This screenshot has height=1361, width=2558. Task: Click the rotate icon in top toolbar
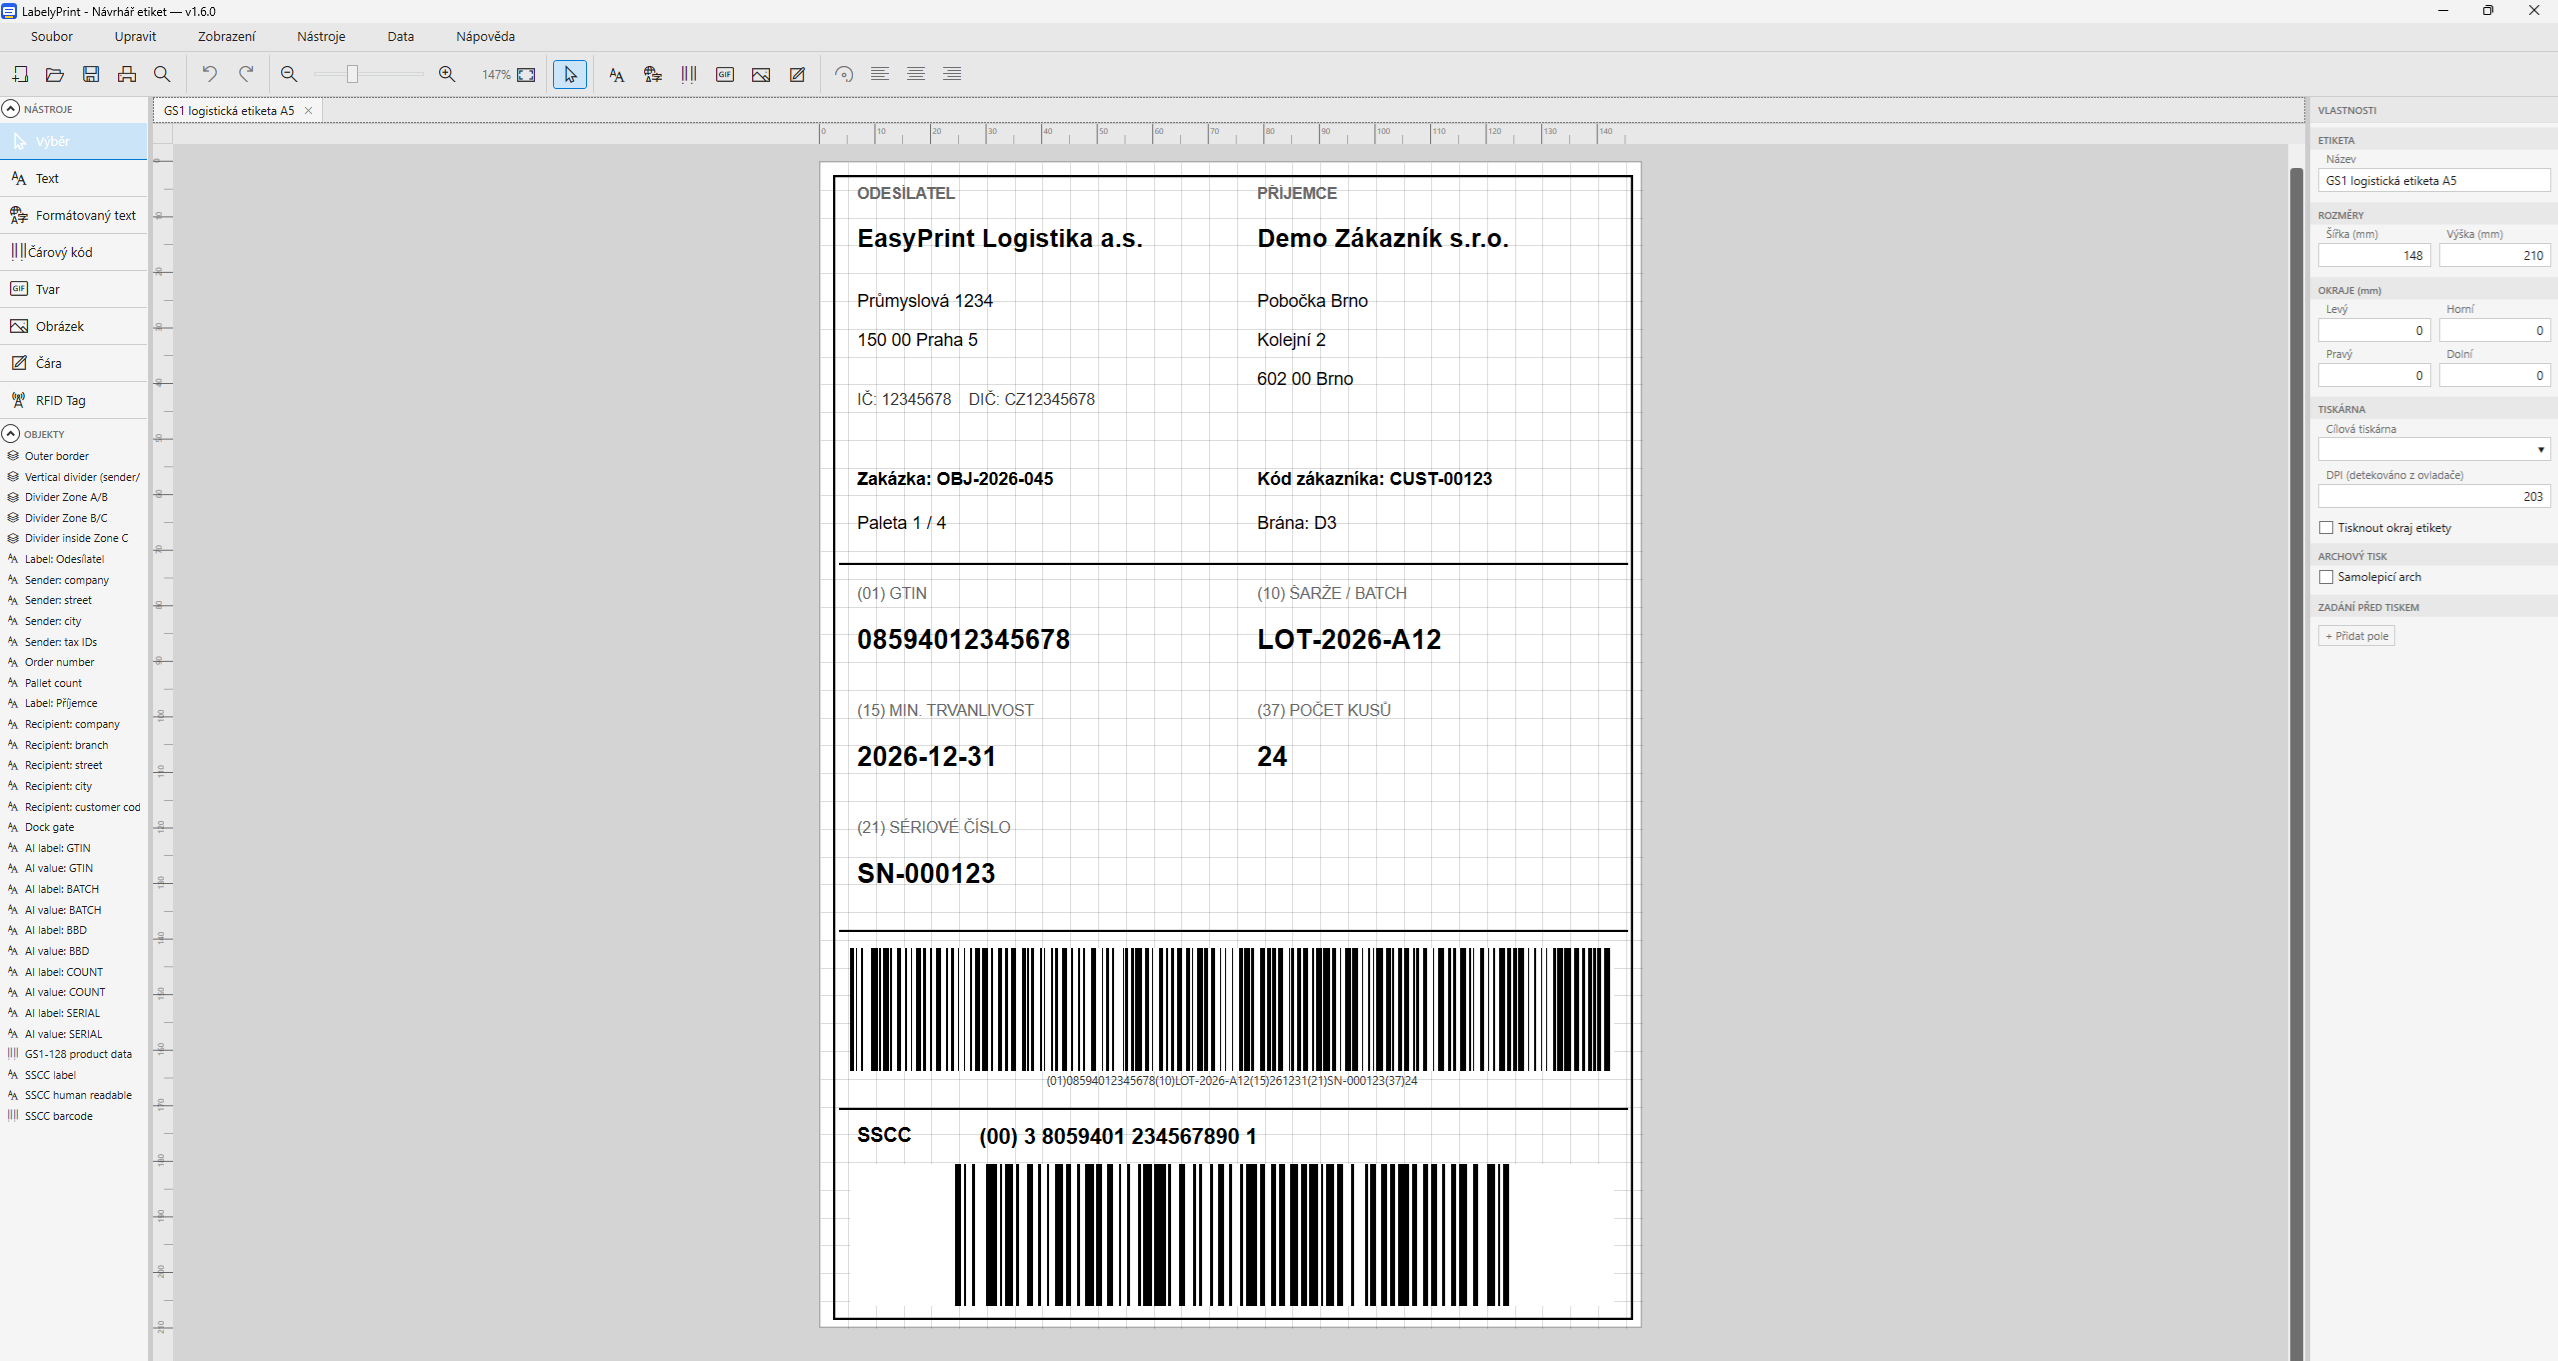click(844, 74)
